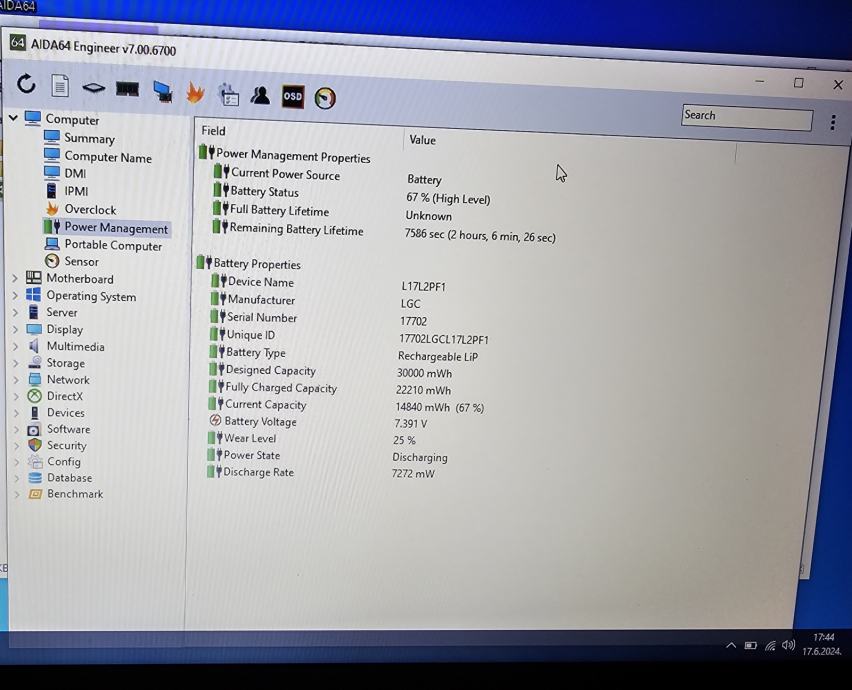Click the volume speaker tray icon
The image size is (852, 690).
[788, 645]
